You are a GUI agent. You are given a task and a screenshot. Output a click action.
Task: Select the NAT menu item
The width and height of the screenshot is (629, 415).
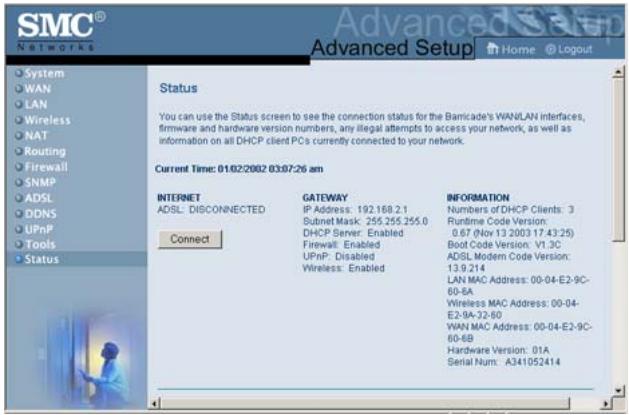pos(36,136)
